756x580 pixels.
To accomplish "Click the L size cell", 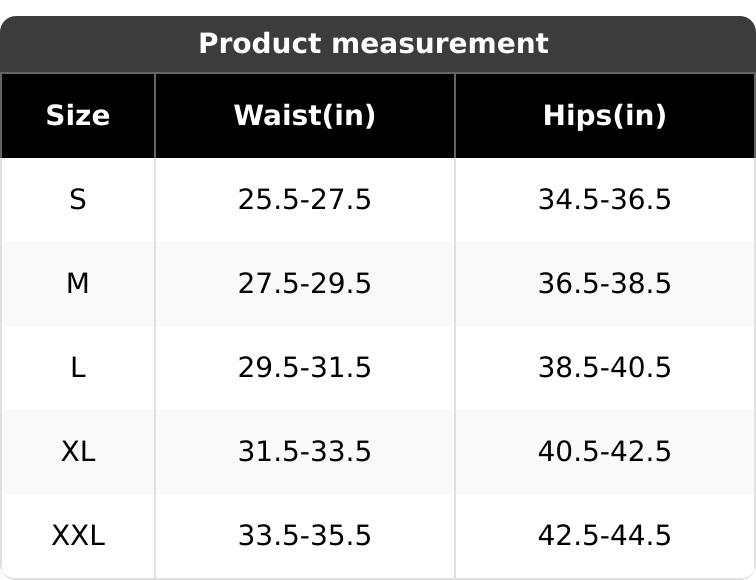I will tap(78, 368).
